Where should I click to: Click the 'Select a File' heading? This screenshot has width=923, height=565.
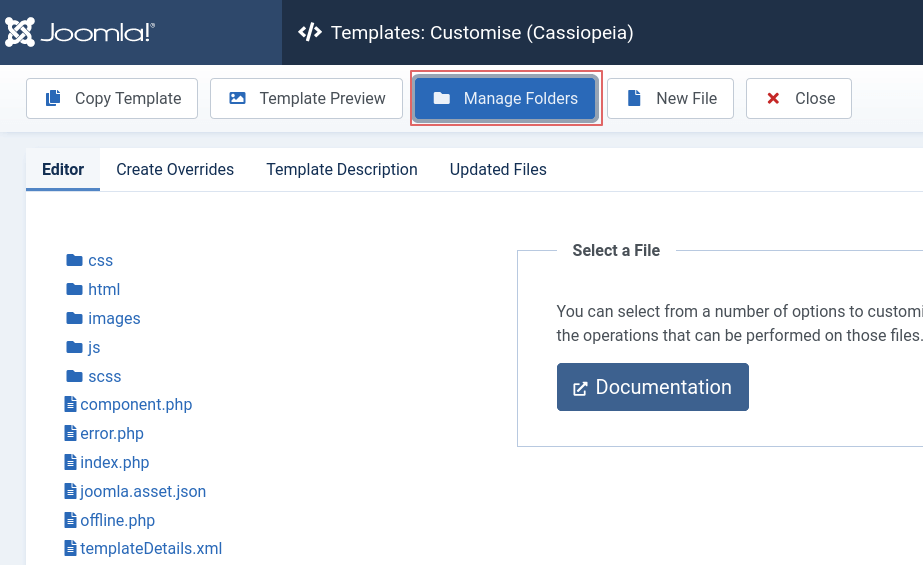pos(616,250)
